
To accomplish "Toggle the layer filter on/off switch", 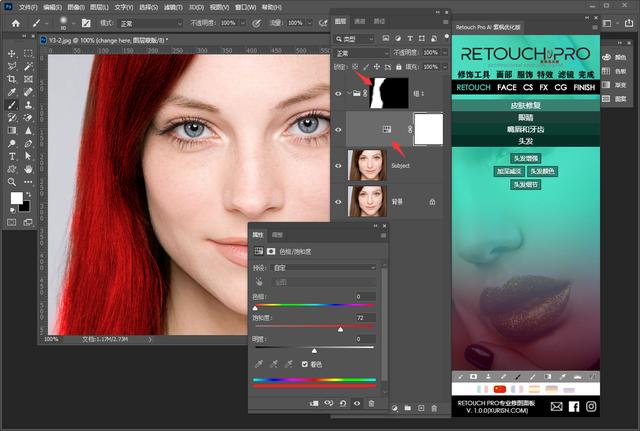I will click(x=447, y=36).
